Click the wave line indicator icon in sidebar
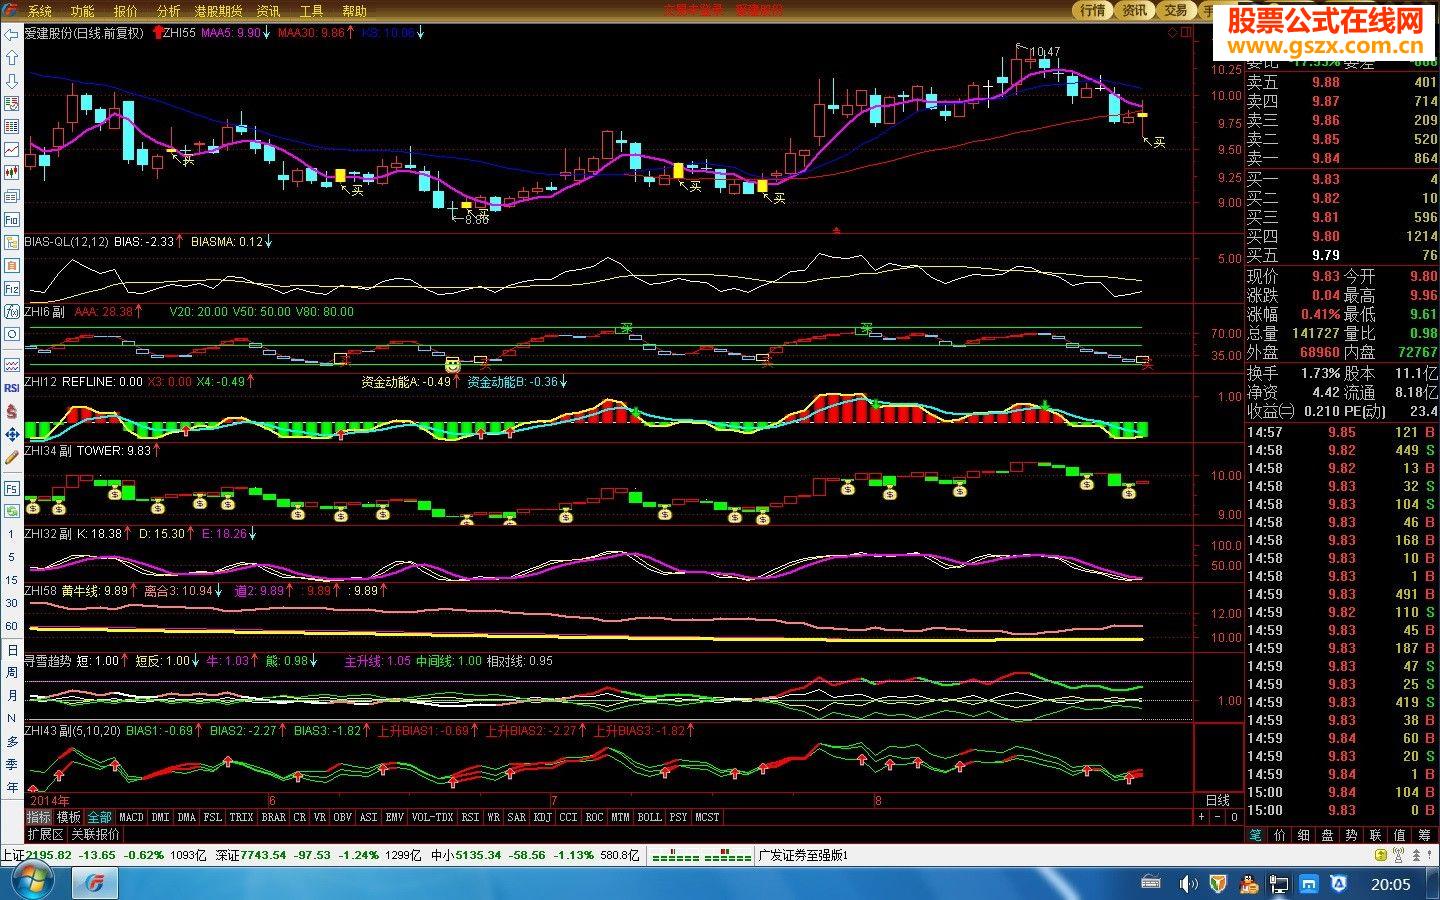 point(11,364)
